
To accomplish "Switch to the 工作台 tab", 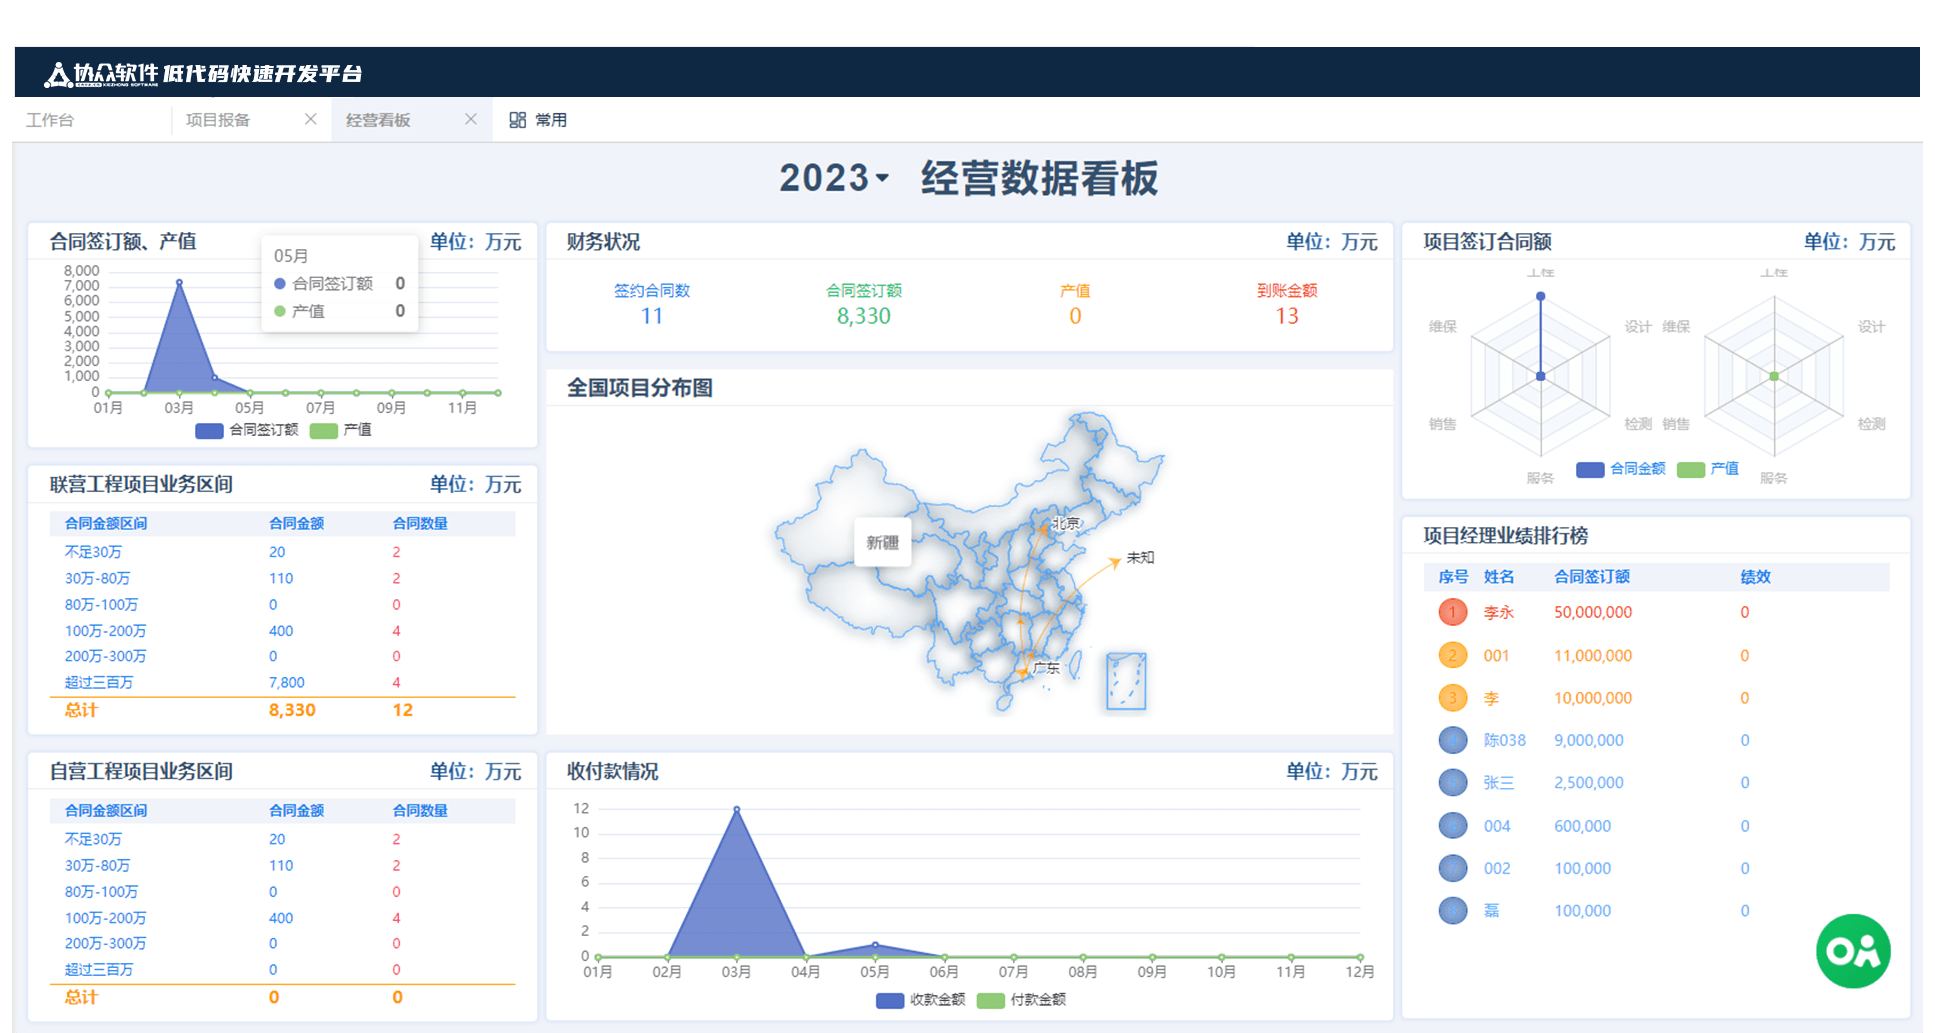I will pos(50,120).
